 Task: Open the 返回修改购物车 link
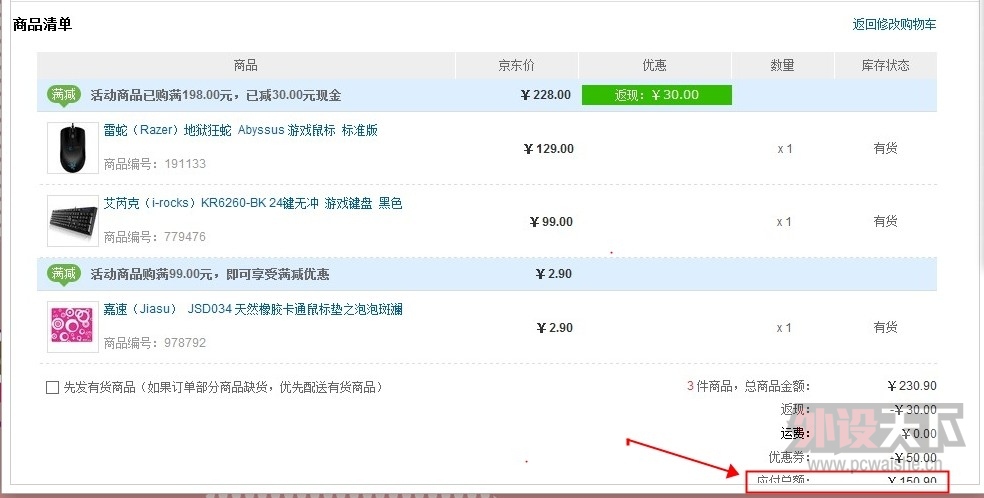pos(894,24)
